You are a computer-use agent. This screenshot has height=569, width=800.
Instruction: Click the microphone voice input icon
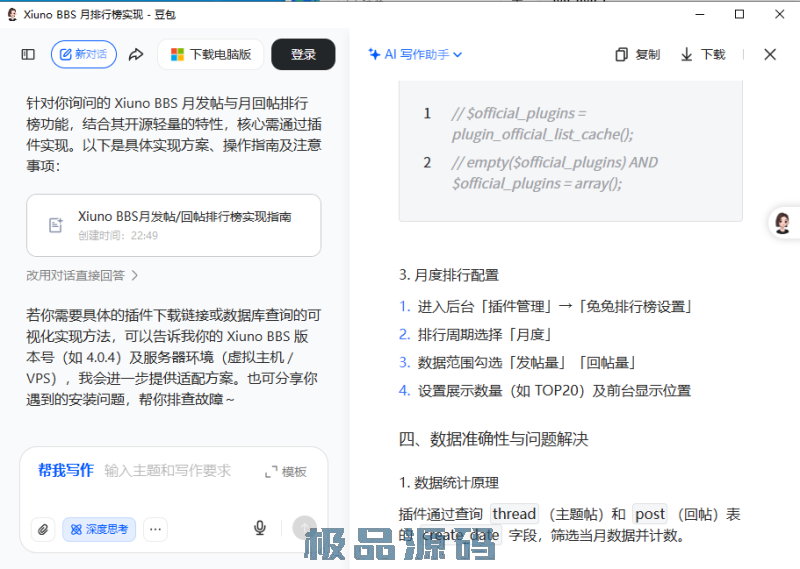pos(260,528)
